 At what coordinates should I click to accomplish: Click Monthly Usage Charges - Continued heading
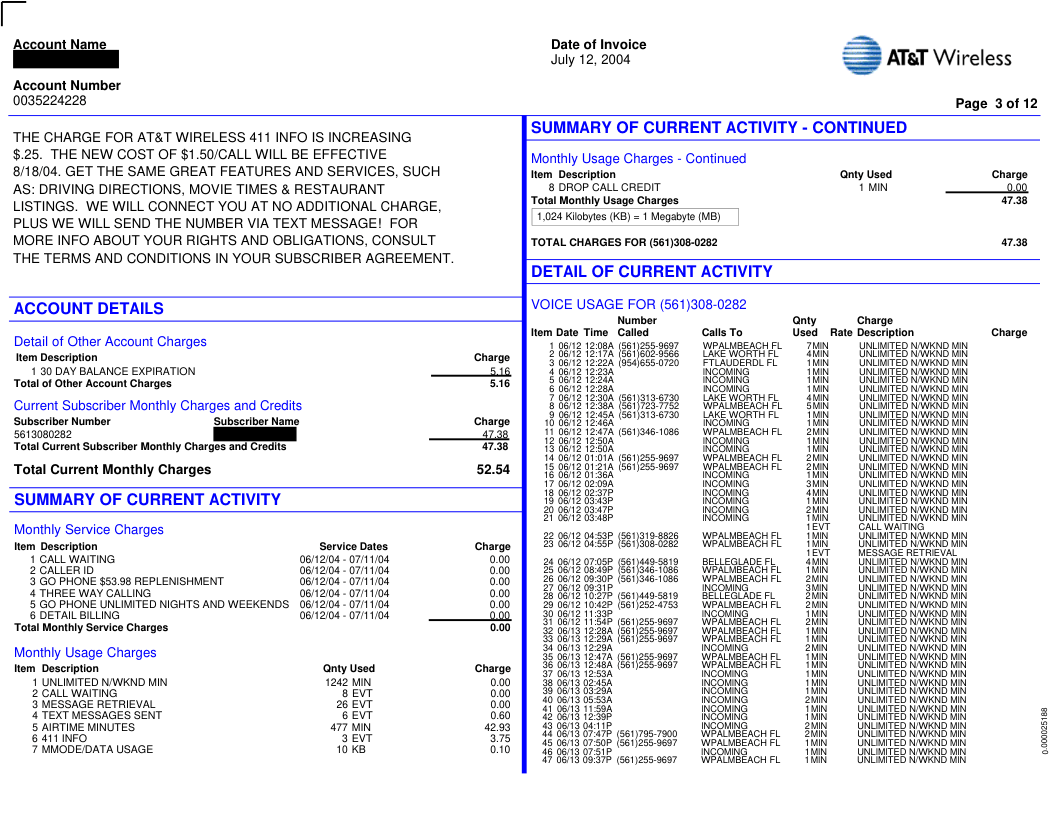tap(638, 159)
